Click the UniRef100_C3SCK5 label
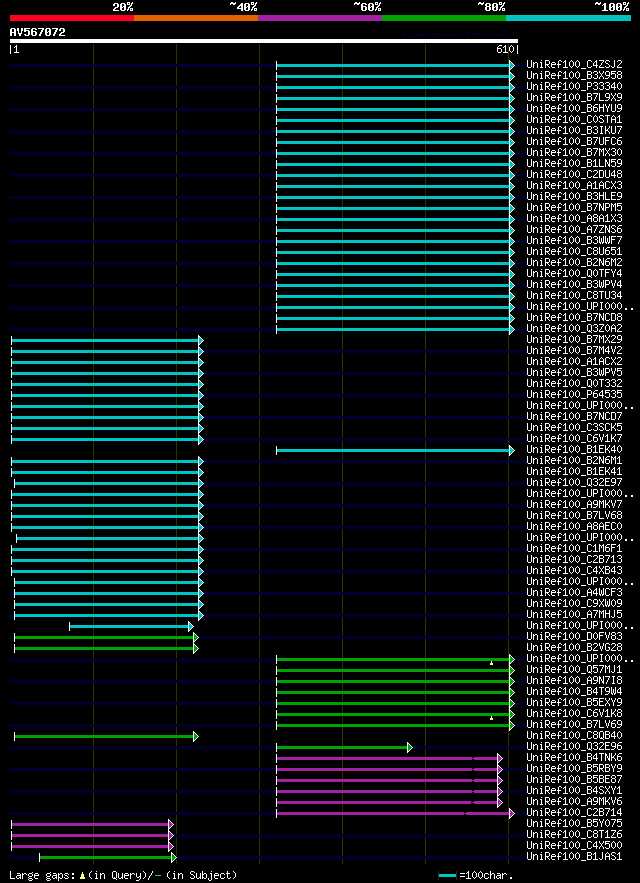The image size is (640, 883). pyautogui.click(x=574, y=427)
